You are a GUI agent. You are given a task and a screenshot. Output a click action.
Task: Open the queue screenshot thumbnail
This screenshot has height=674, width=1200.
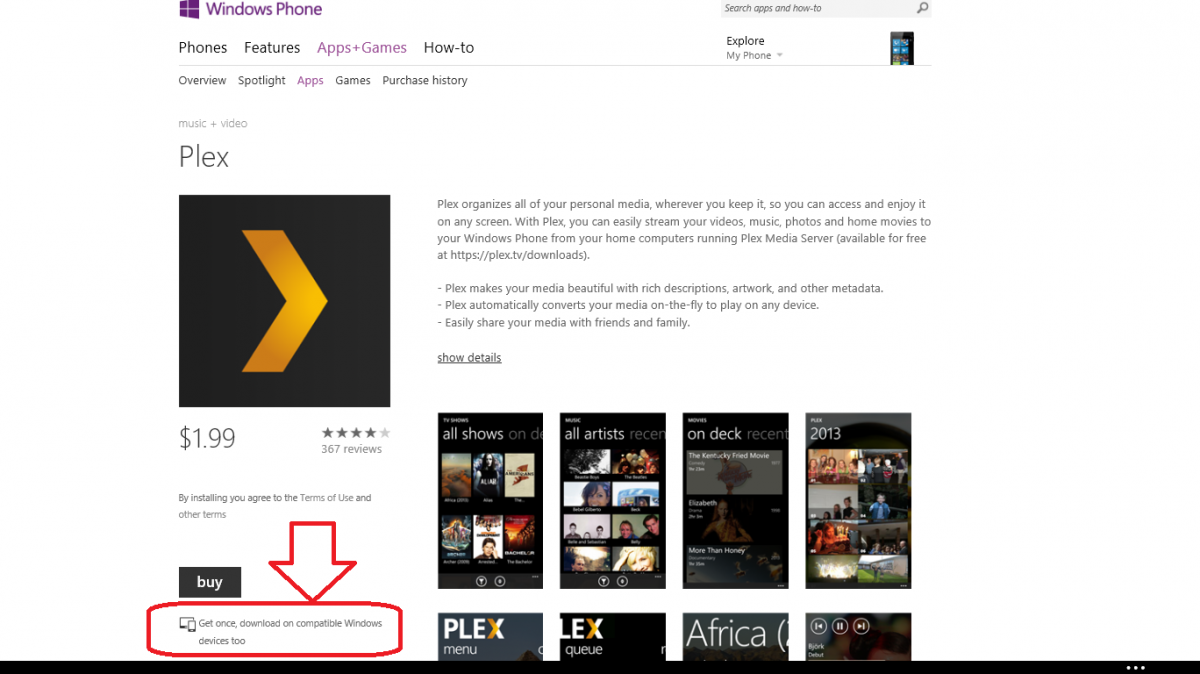[x=613, y=636]
